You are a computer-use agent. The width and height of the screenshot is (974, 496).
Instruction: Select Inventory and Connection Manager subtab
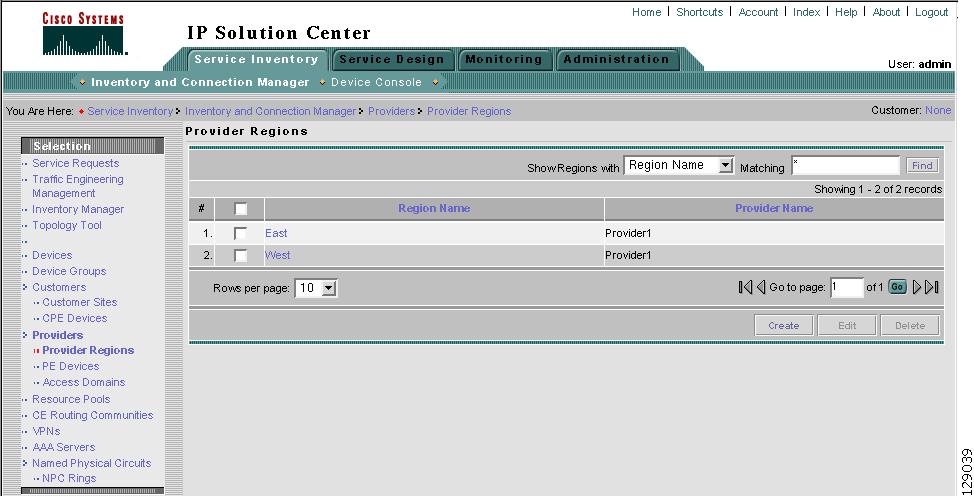tap(200, 82)
